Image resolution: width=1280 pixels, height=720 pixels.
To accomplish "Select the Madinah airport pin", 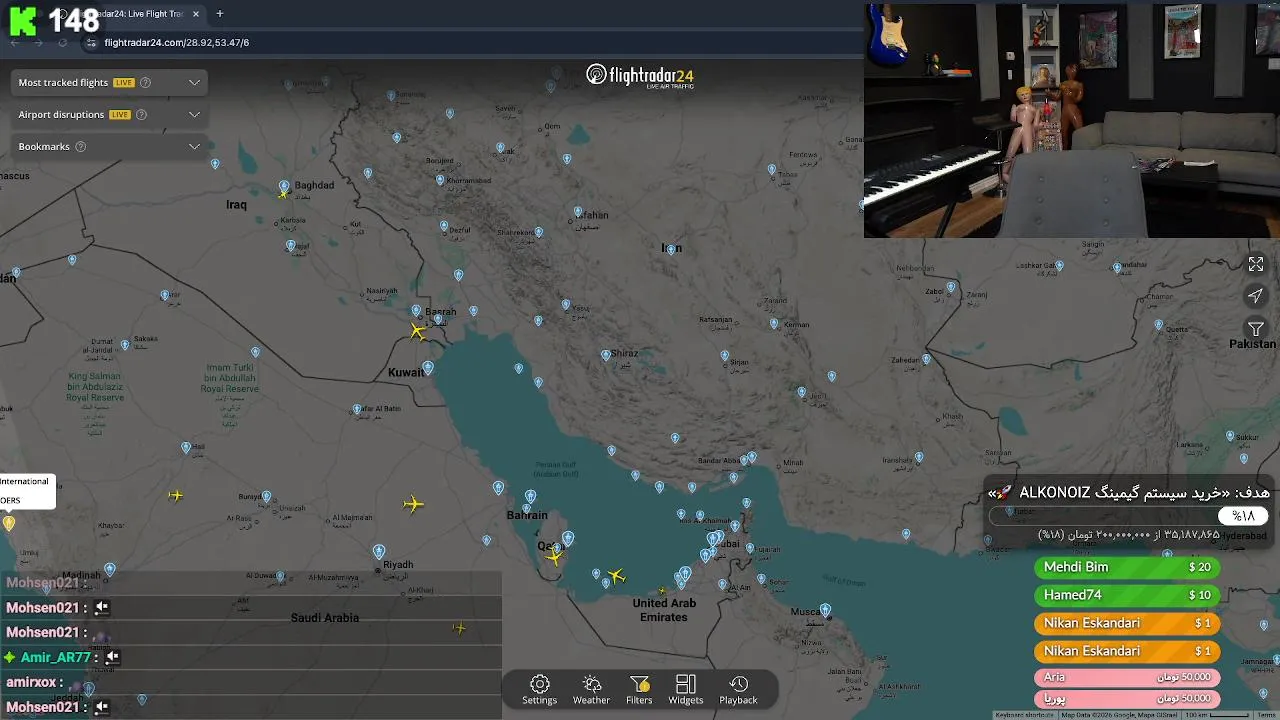I will (x=110, y=570).
